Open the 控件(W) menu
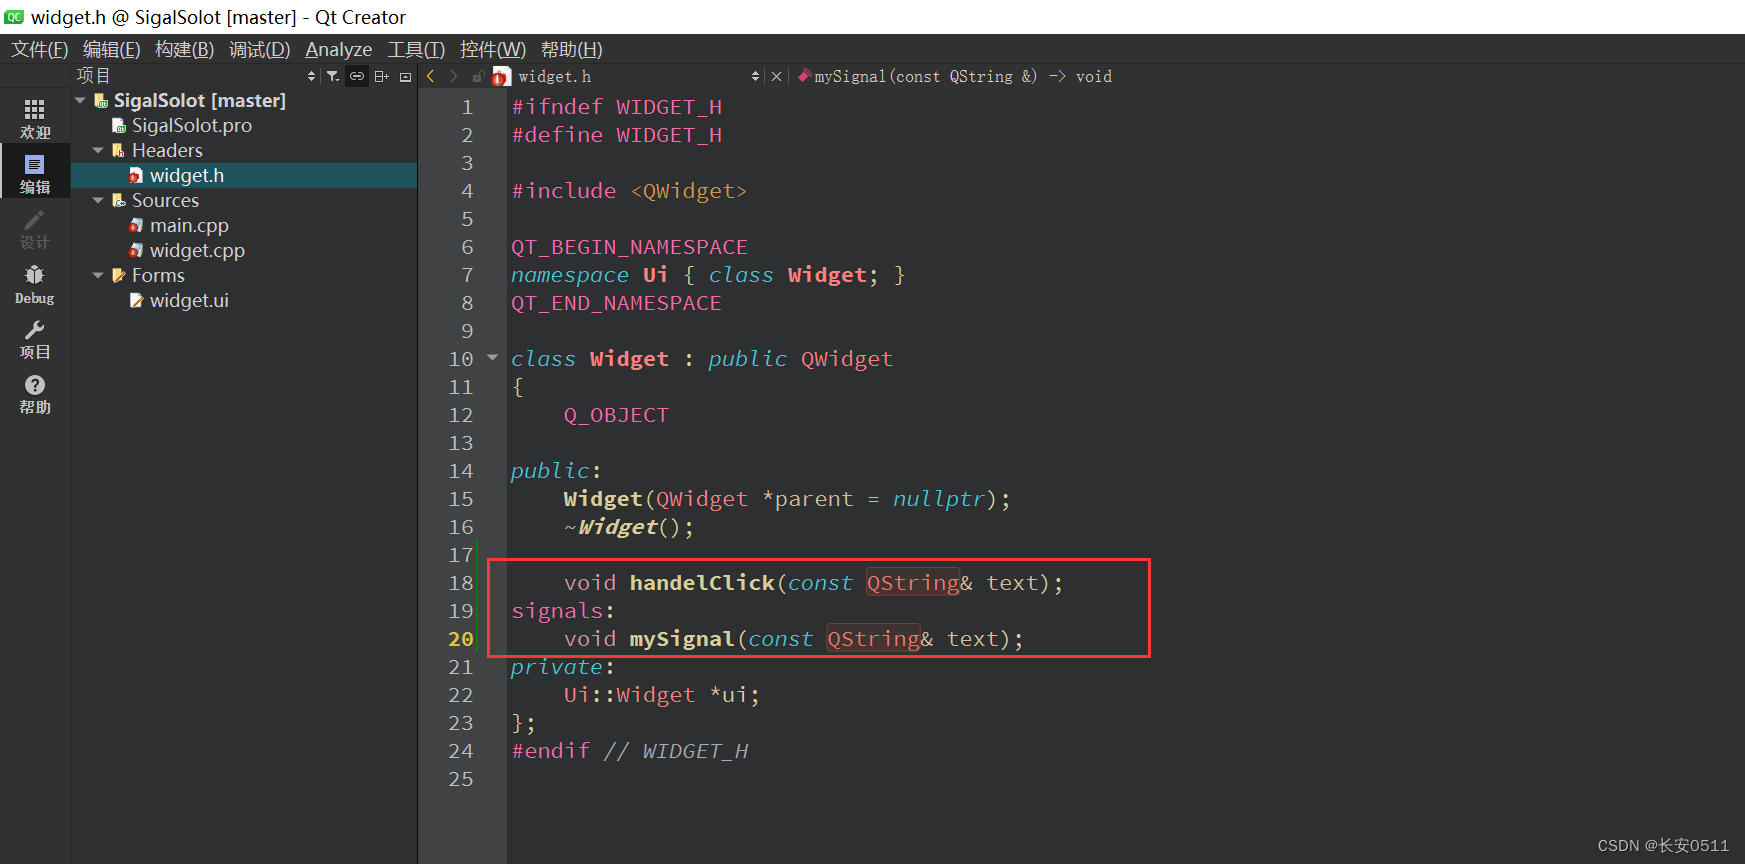This screenshot has height=864, width=1745. click(x=493, y=49)
